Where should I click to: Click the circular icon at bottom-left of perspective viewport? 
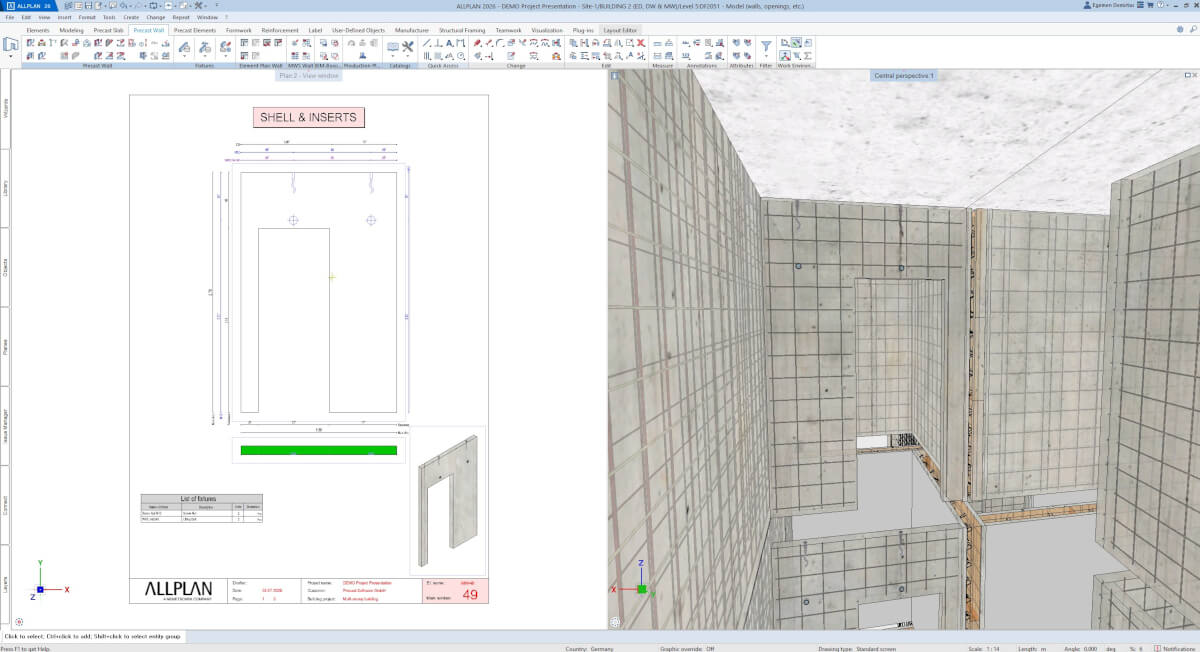point(615,621)
